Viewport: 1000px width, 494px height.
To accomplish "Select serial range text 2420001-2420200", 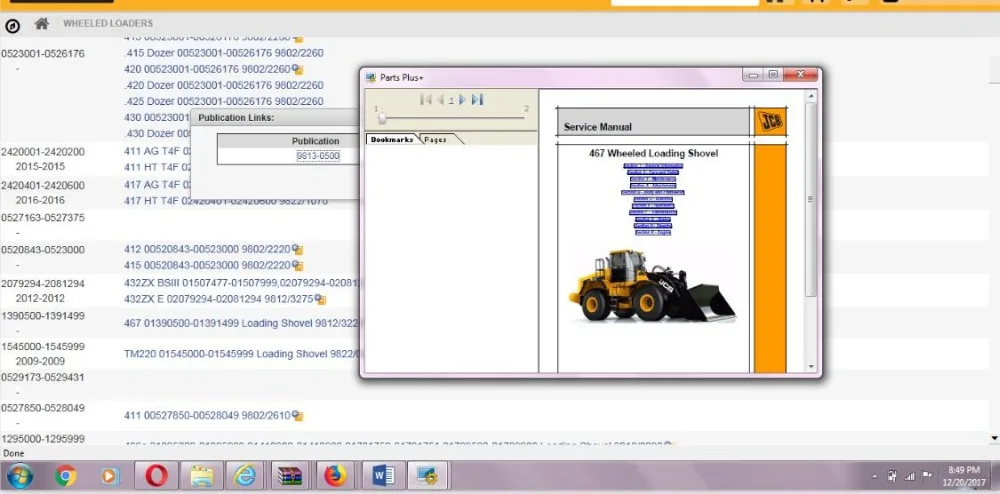I will (x=43, y=152).
